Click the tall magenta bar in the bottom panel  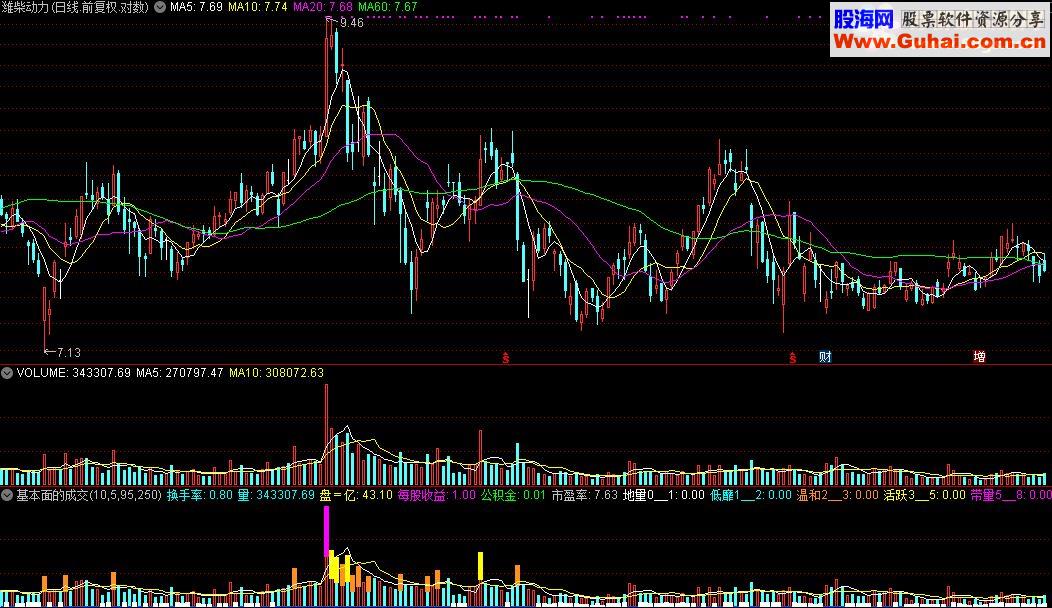[x=327, y=531]
